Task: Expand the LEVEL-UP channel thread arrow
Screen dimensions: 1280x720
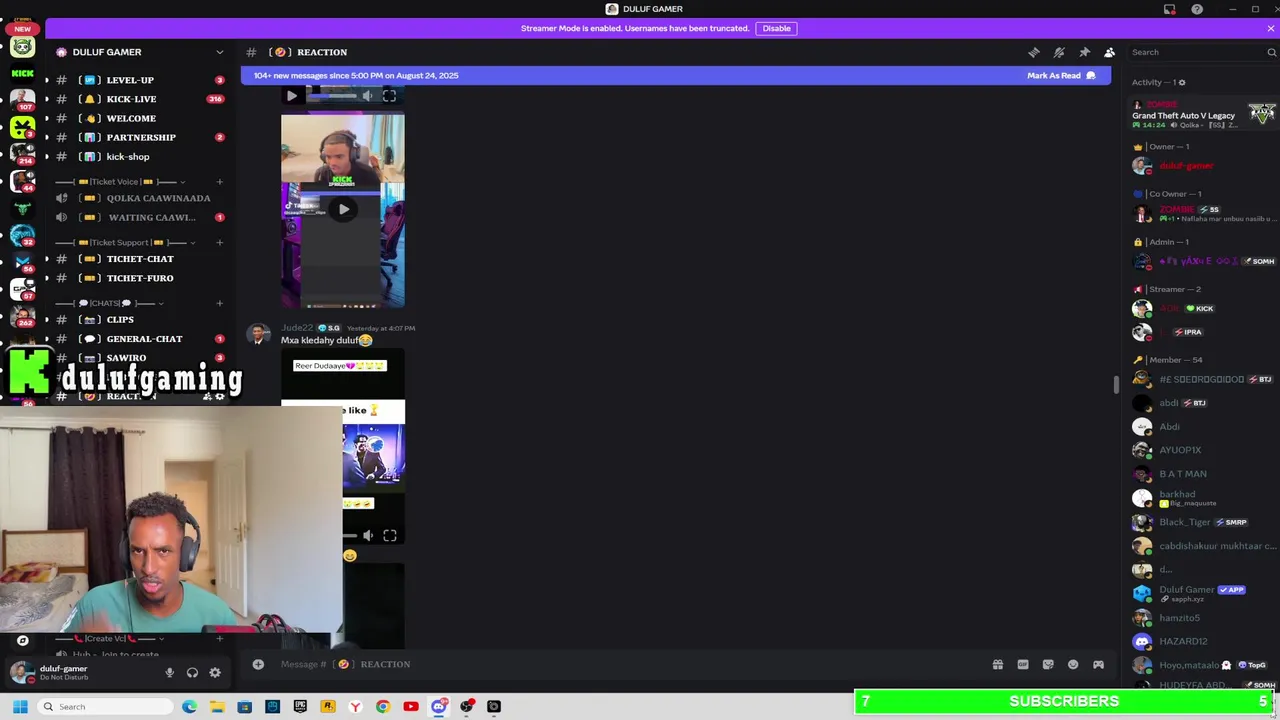Action: pos(46,80)
